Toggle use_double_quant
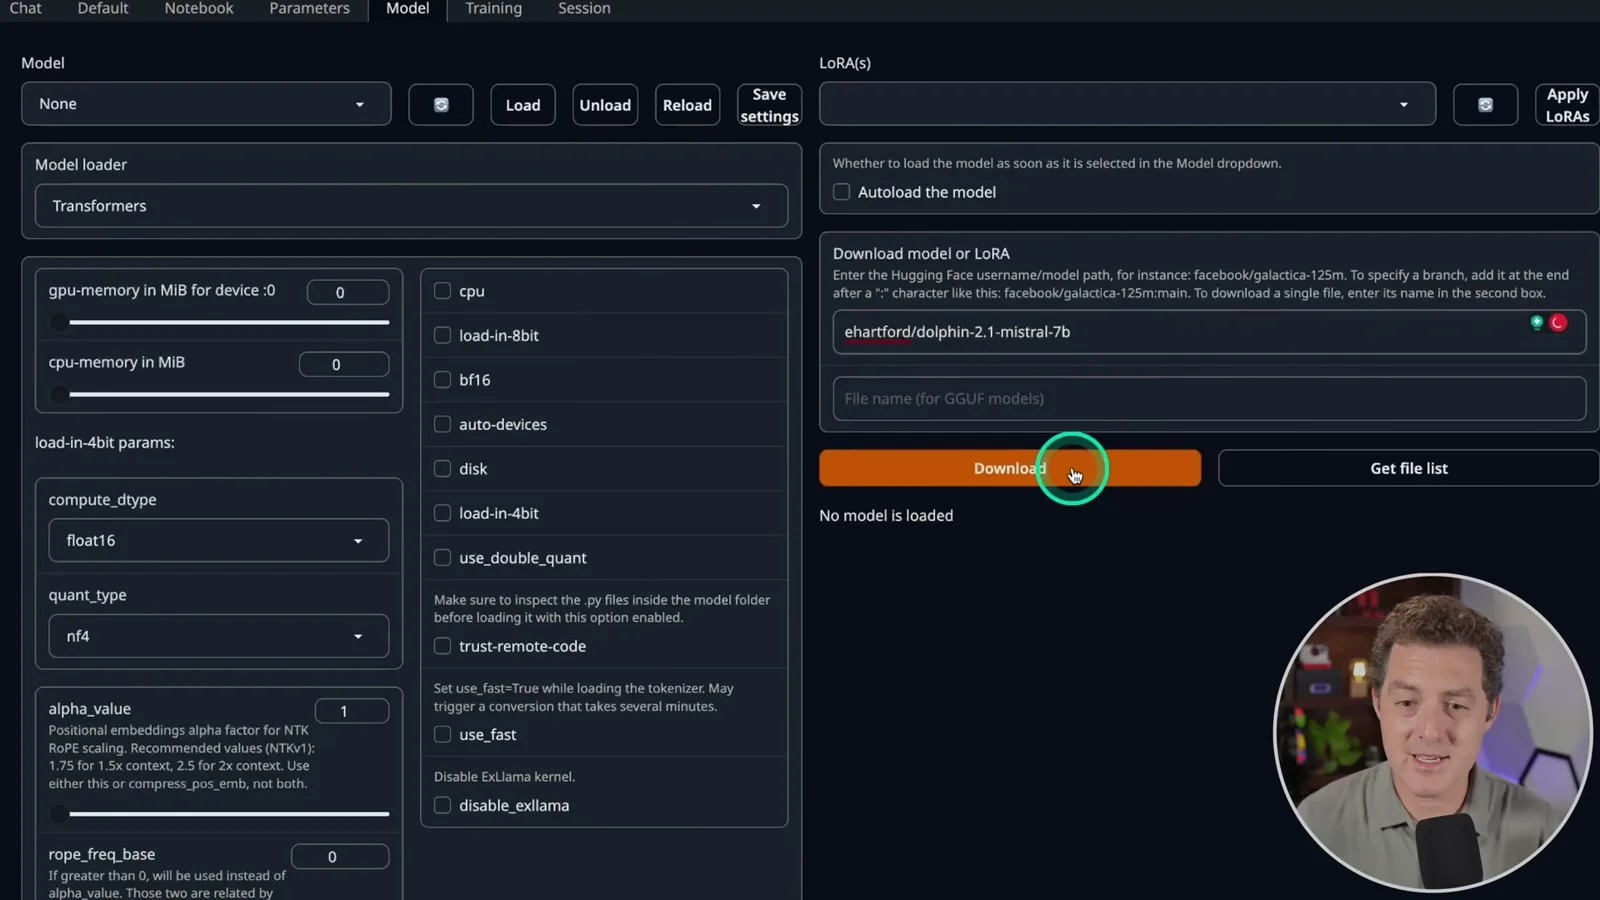The image size is (1600, 900). (x=442, y=558)
